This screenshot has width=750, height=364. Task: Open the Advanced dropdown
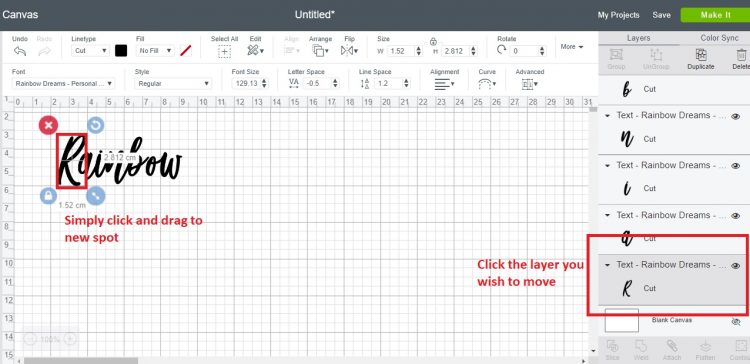click(529, 84)
